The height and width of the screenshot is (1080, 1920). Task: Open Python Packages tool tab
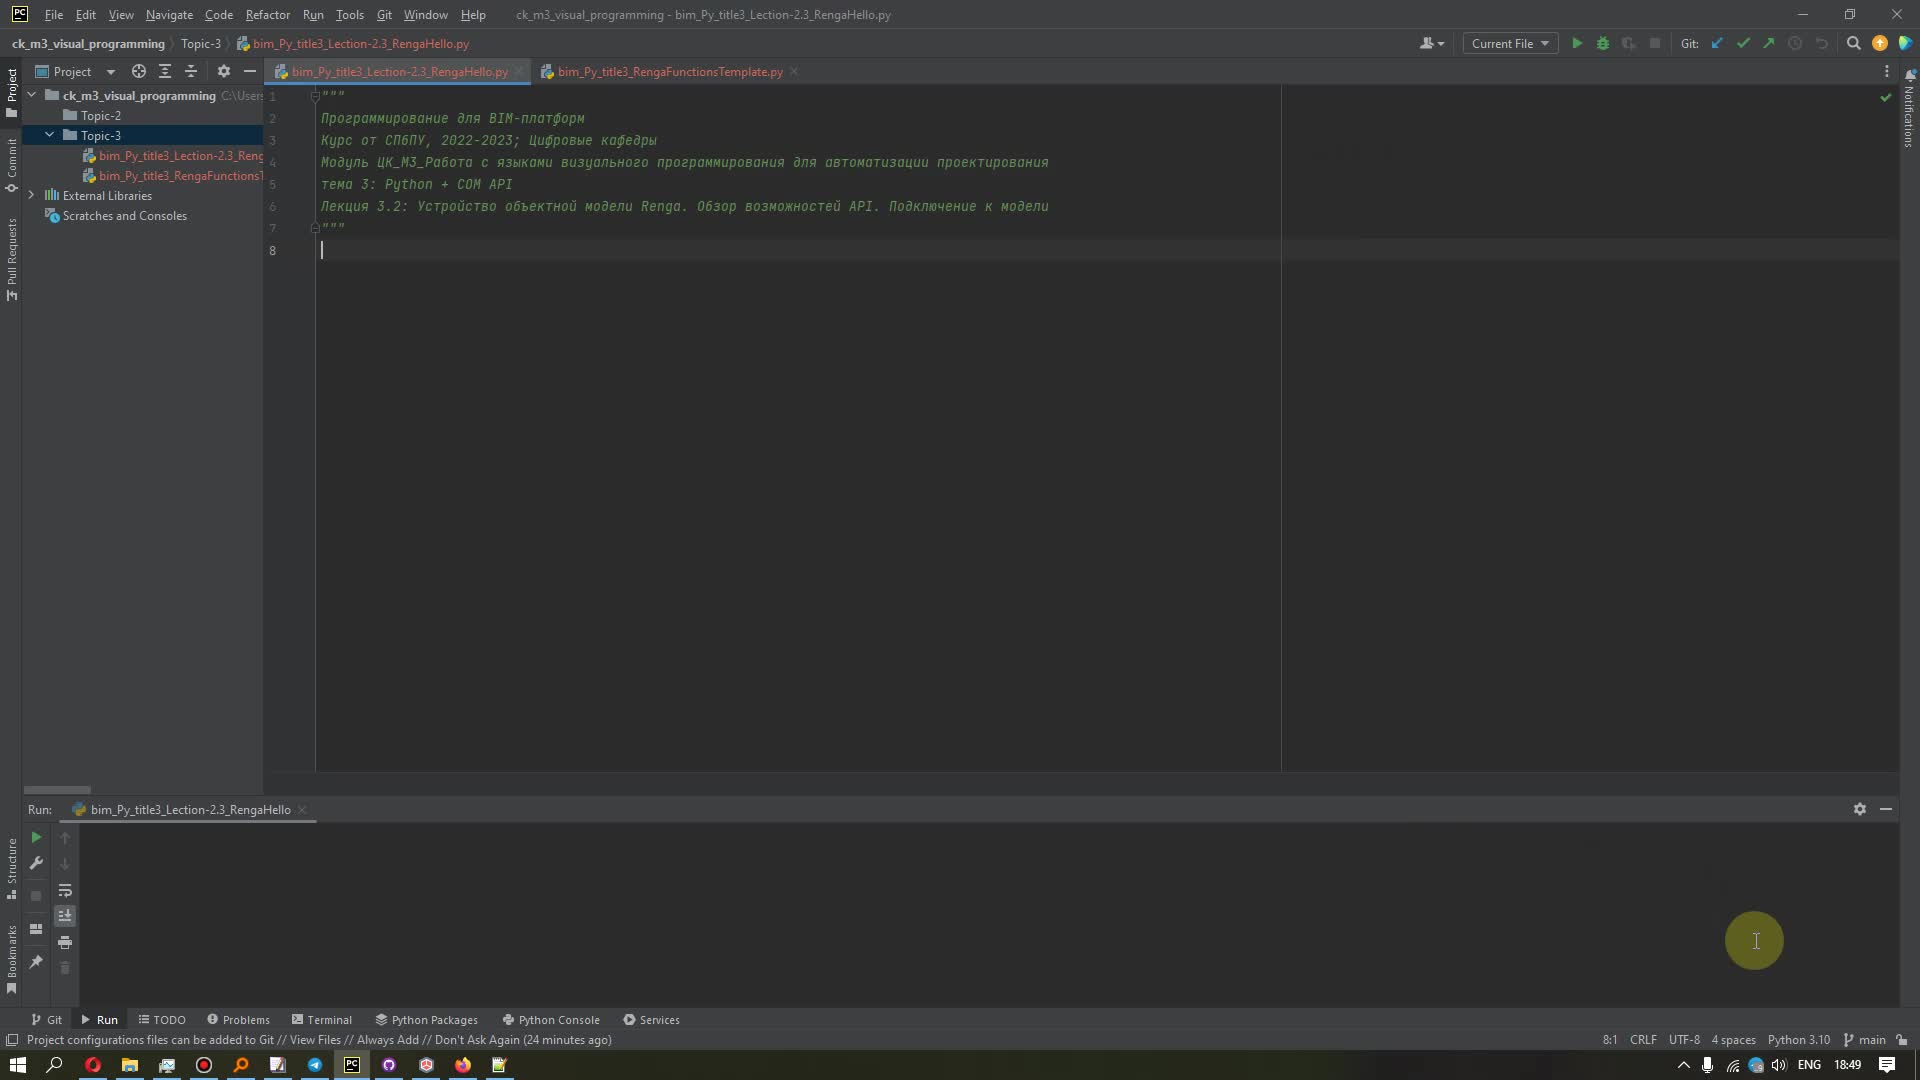(426, 1020)
